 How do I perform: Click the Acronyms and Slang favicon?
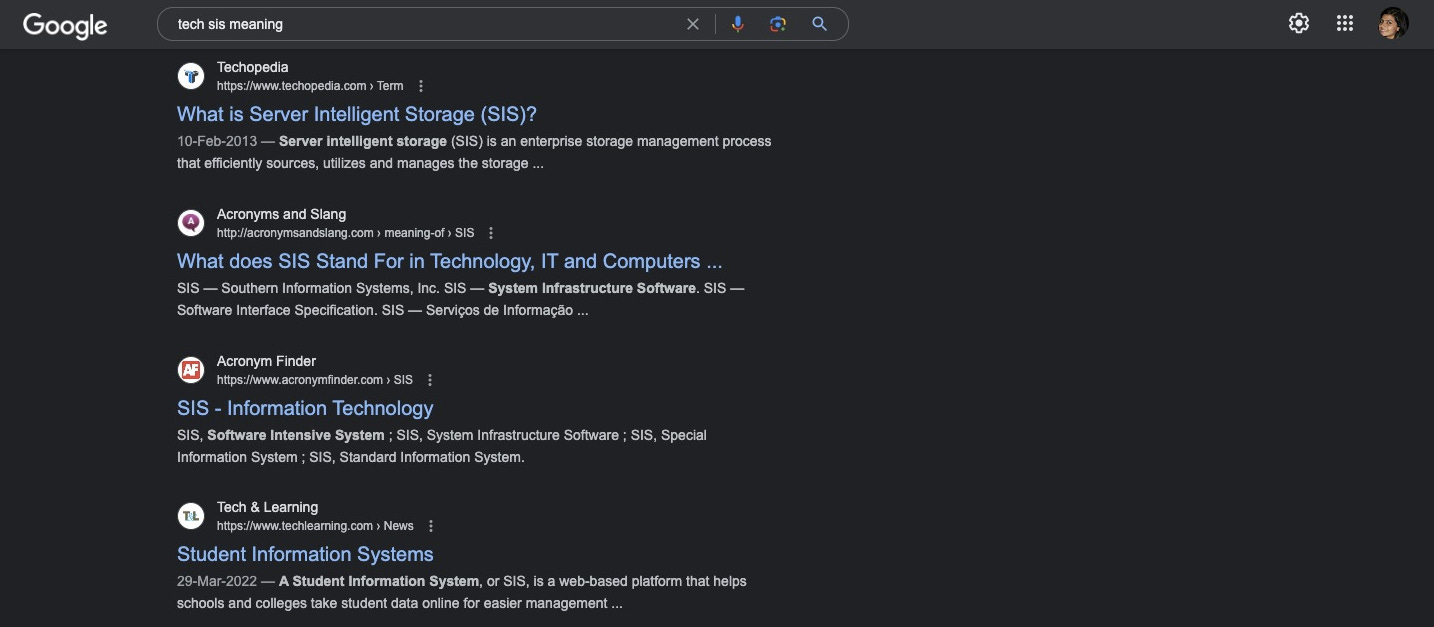point(191,223)
